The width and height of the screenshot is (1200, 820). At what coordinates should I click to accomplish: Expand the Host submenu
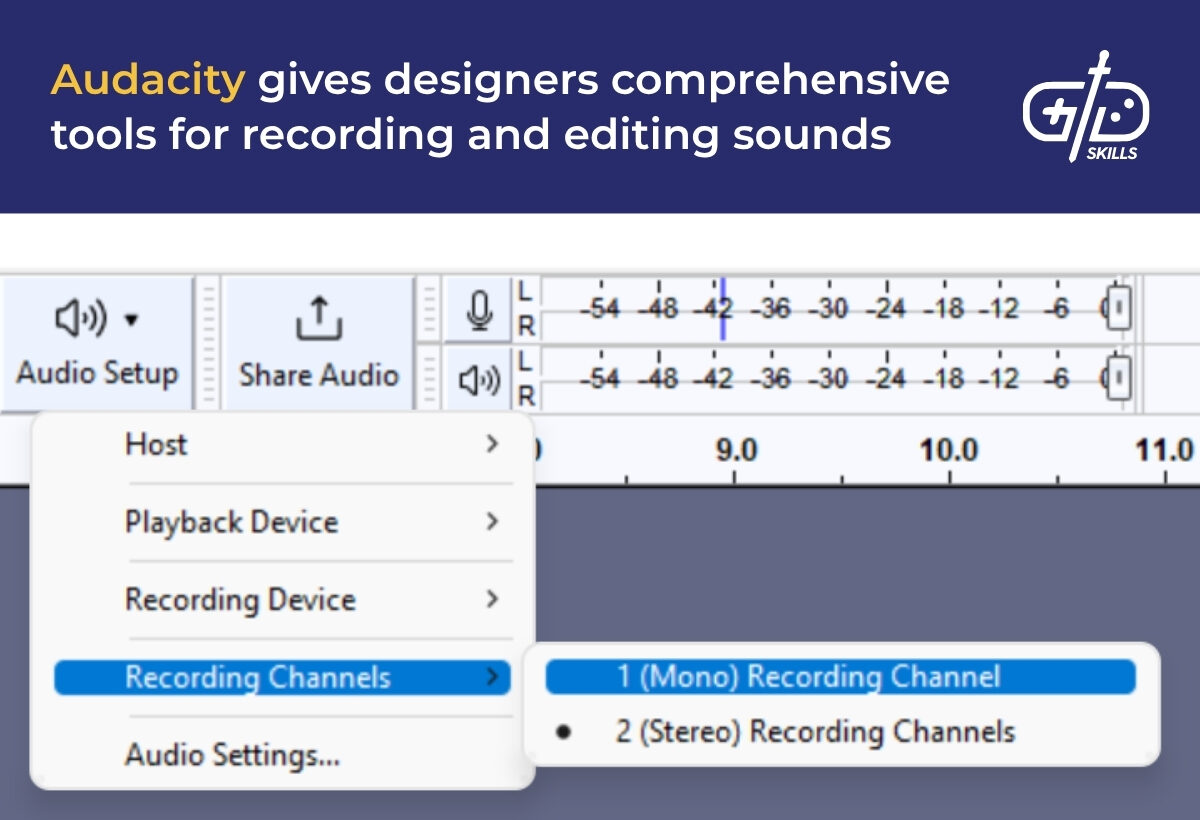492,444
